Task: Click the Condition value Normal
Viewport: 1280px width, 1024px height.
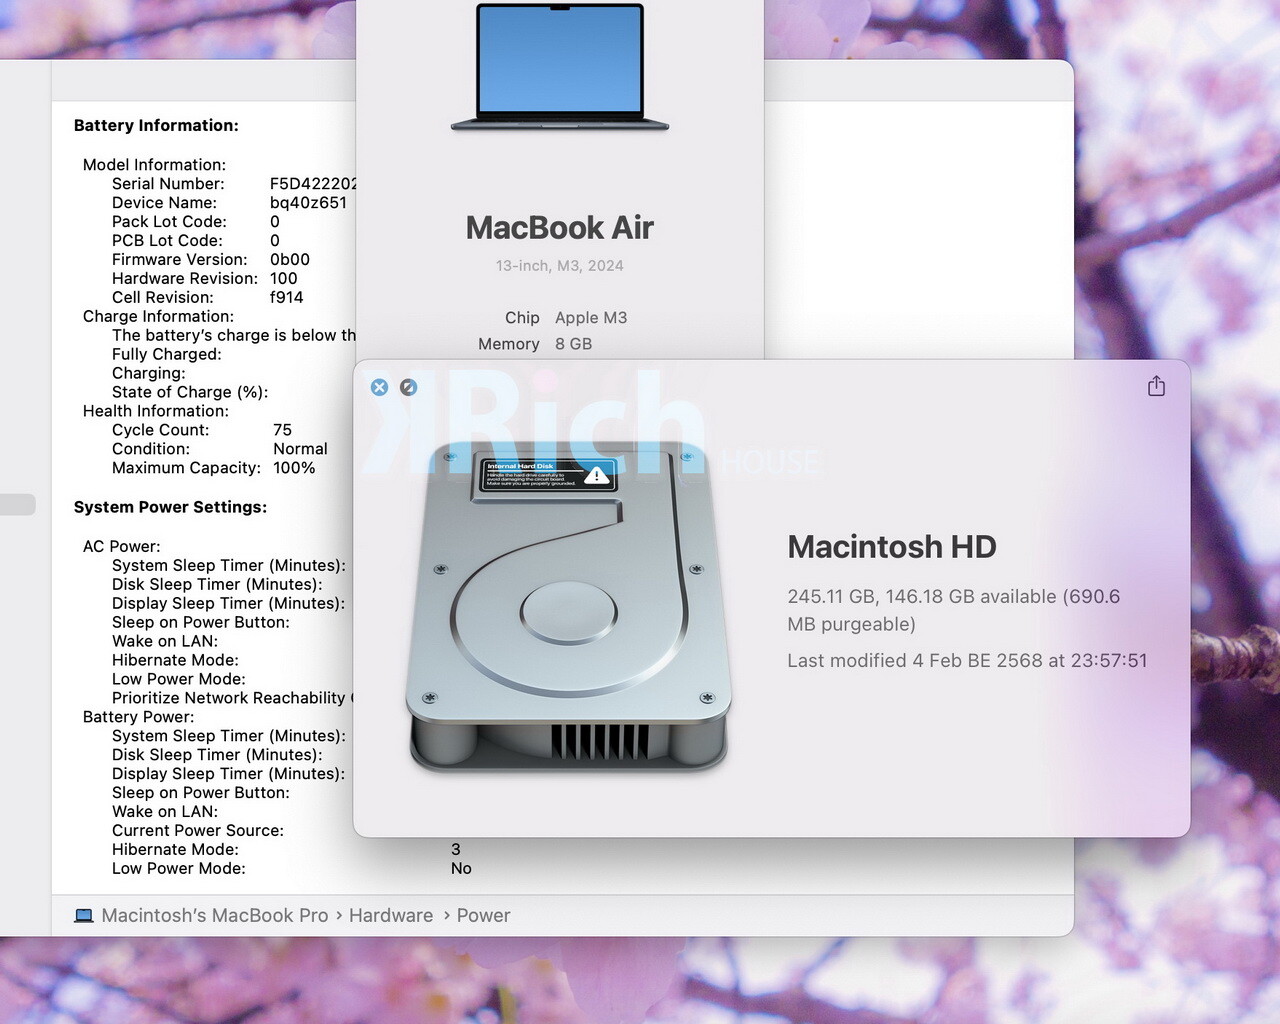Action: [300, 449]
